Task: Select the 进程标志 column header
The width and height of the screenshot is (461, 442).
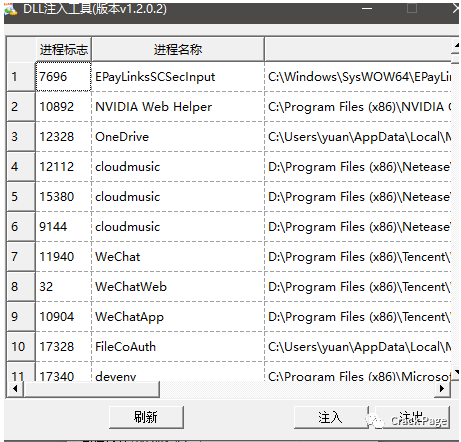Action: point(63,50)
